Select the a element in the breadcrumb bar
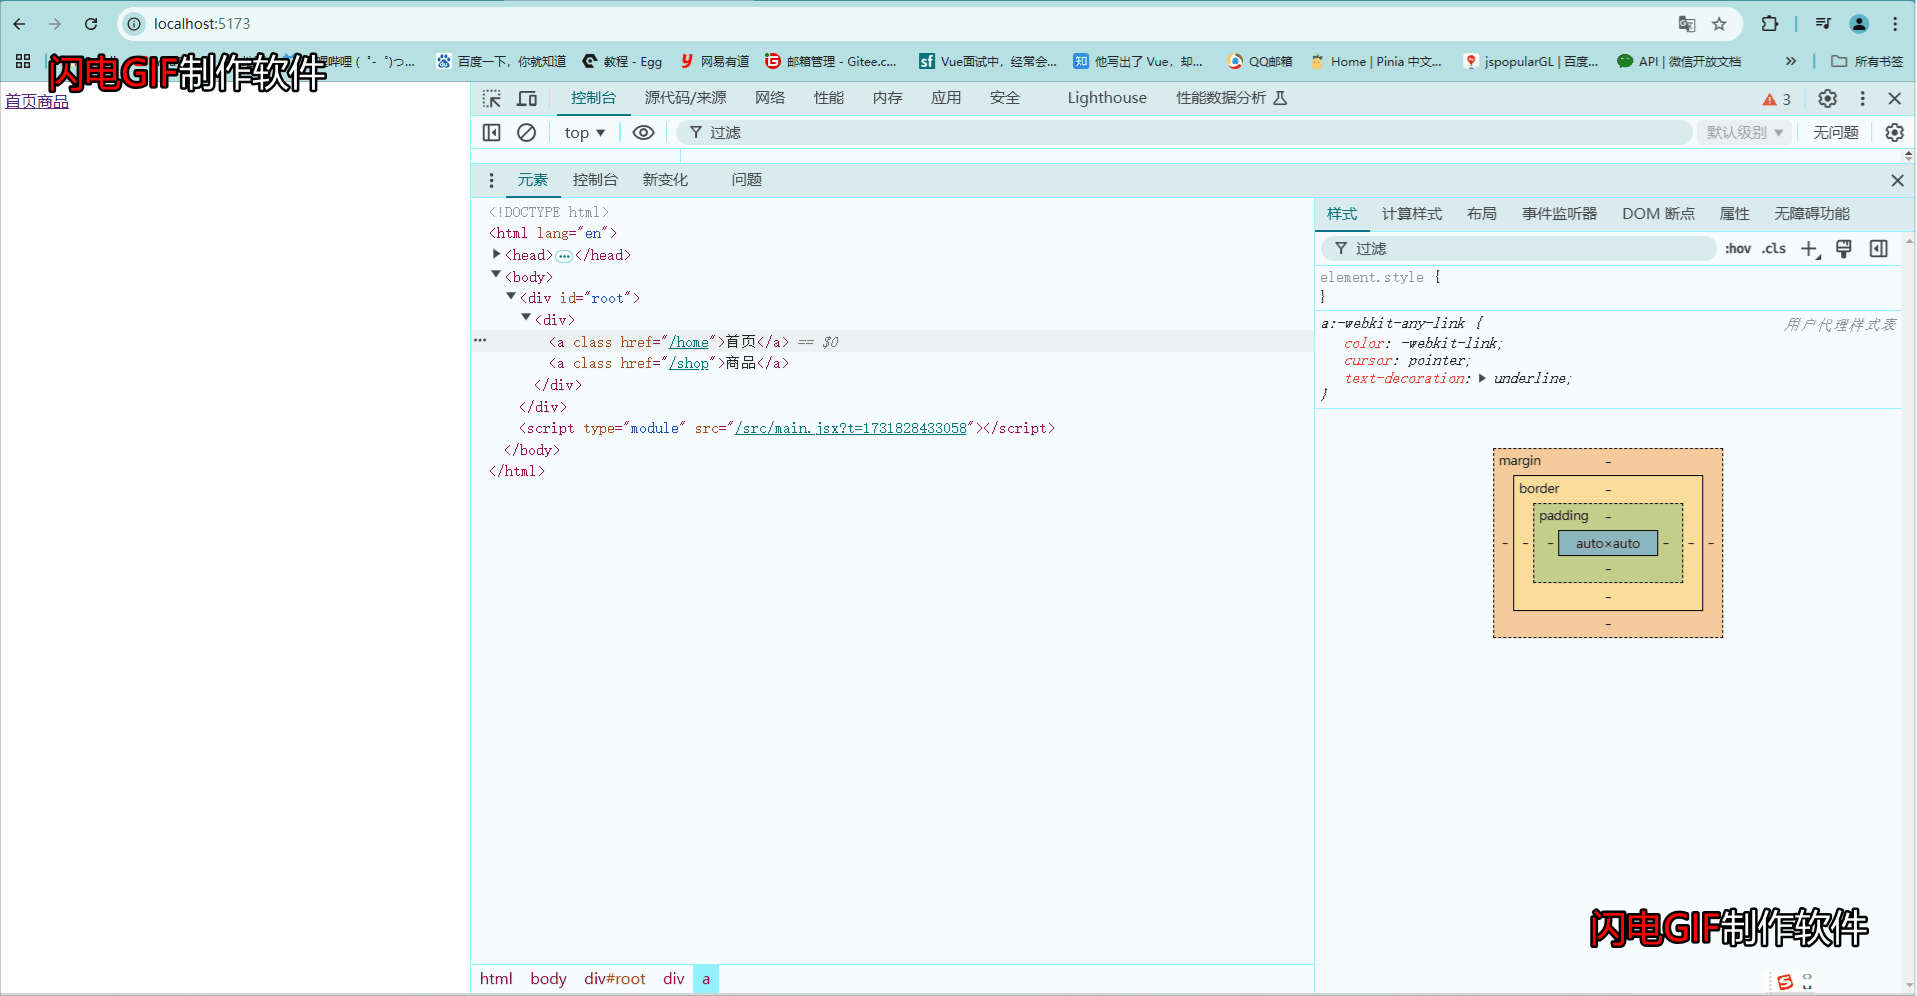Image resolution: width=1917 pixels, height=996 pixels. [706, 978]
